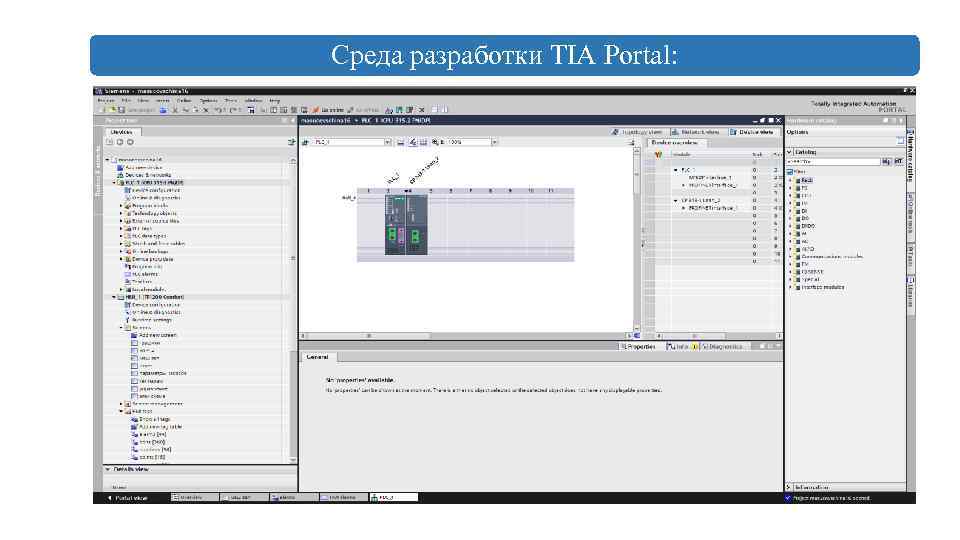Screen dimensions: 960x540
Task: Open the Project menu in the menu bar
Action: pos(106,100)
